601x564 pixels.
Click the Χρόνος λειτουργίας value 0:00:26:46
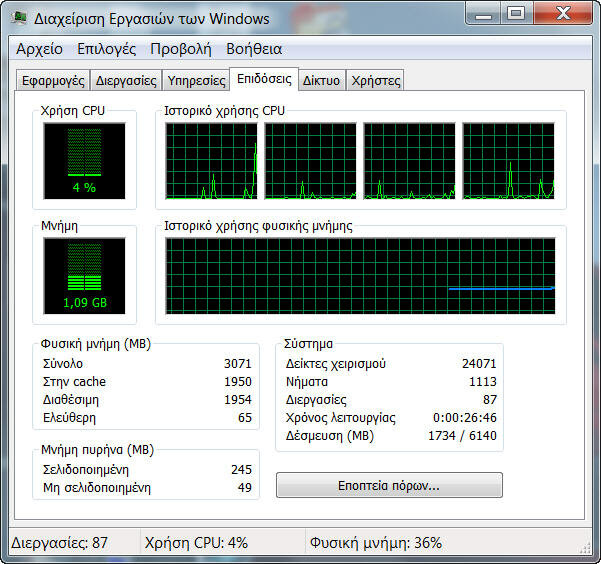465,418
